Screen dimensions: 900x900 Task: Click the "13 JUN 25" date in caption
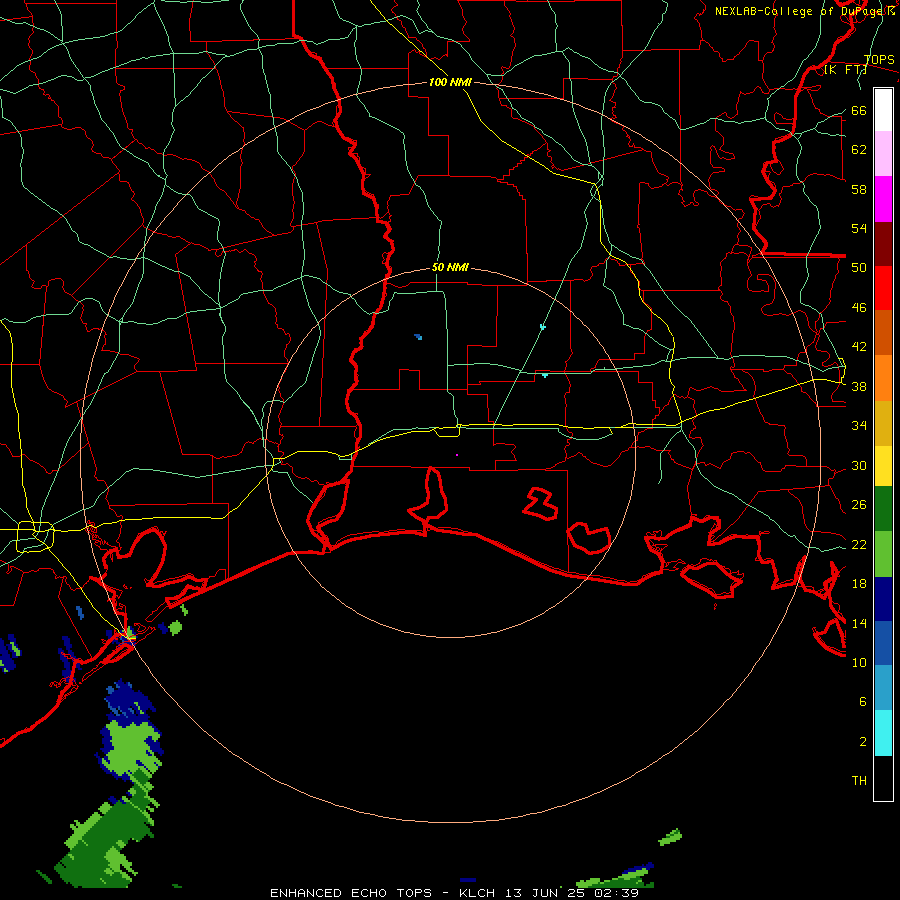coord(544,893)
